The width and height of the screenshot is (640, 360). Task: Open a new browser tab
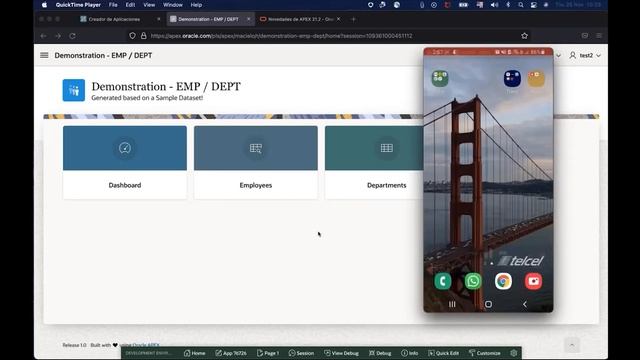(x=353, y=19)
